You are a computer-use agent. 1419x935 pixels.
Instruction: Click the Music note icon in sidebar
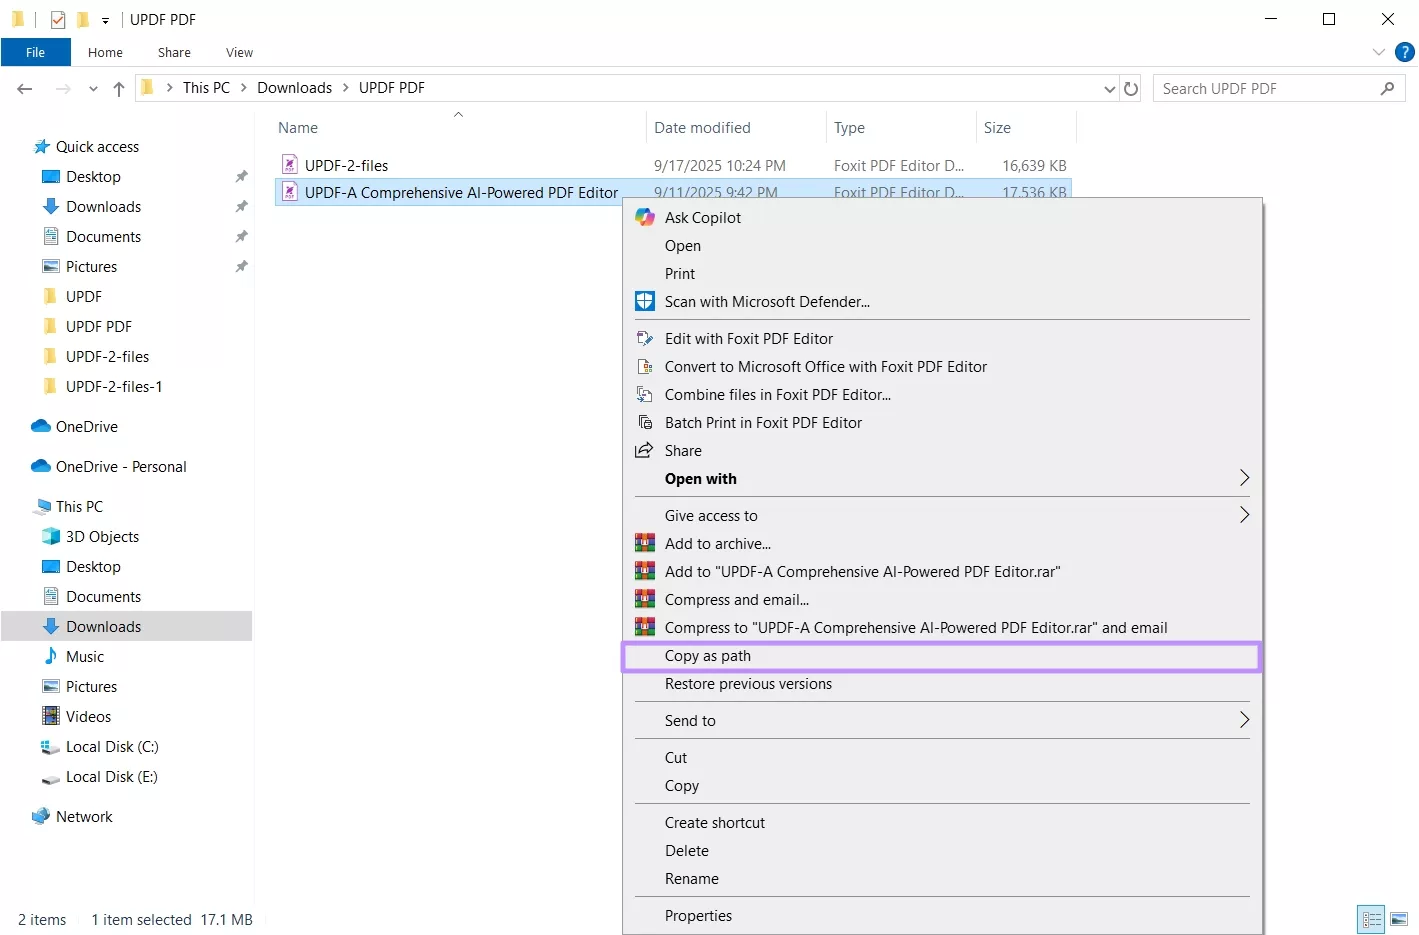click(x=51, y=656)
